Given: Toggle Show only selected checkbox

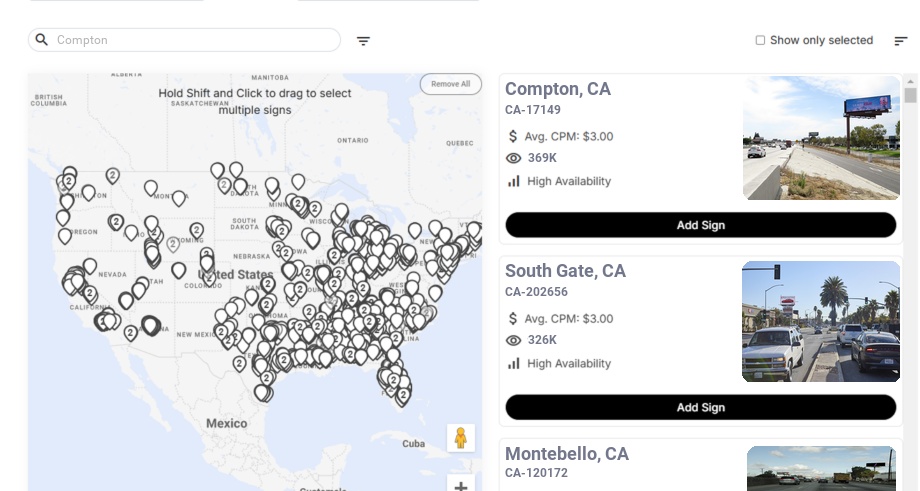Looking at the screenshot, I should pos(760,41).
